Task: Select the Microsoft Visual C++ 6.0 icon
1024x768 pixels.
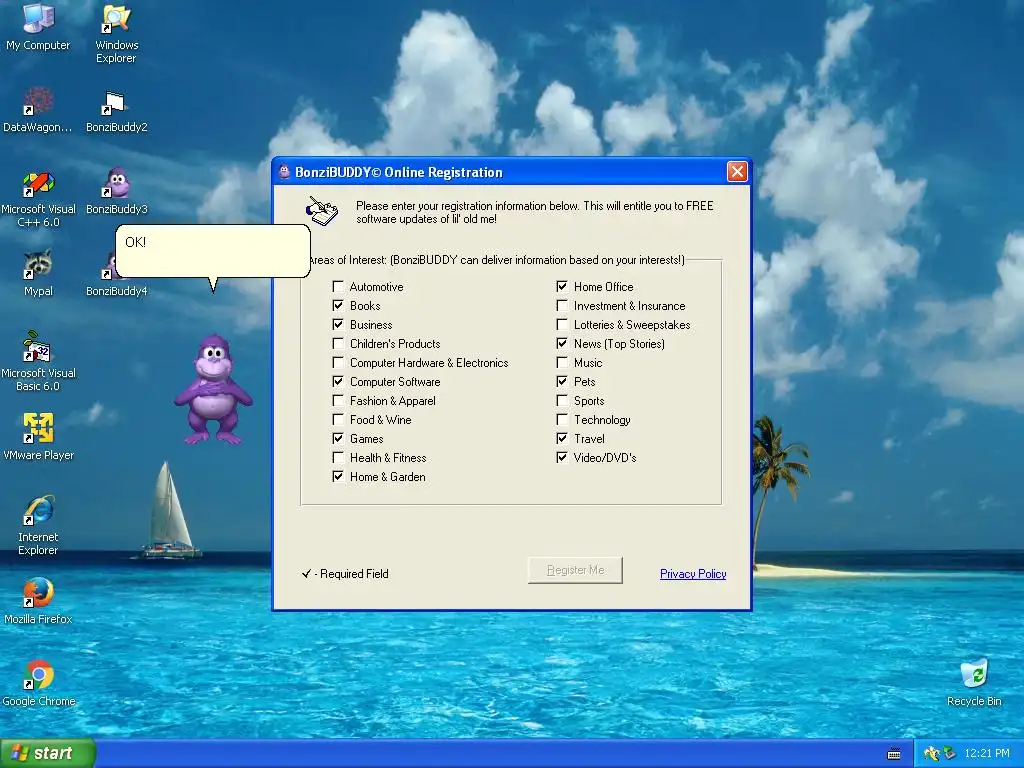Action: click(38, 199)
